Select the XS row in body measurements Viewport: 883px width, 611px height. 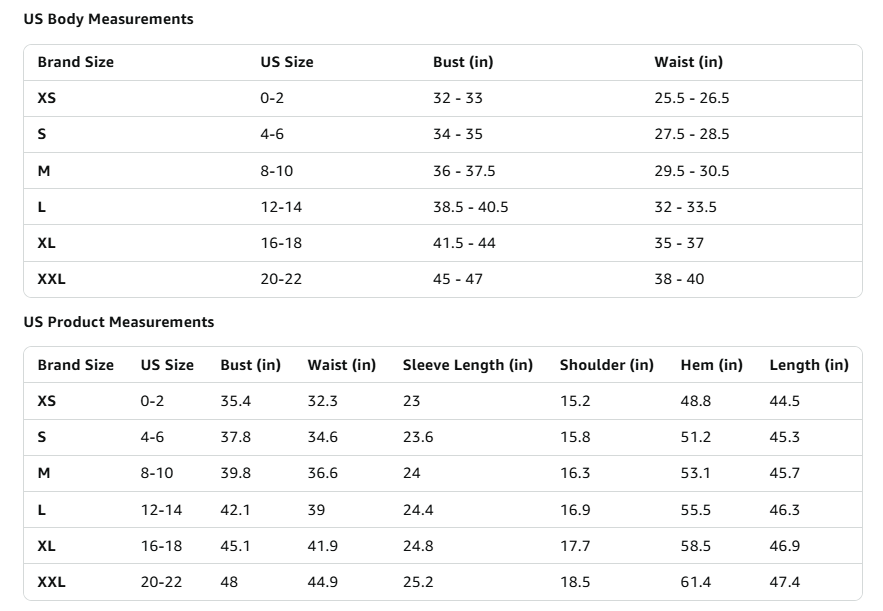point(443,98)
